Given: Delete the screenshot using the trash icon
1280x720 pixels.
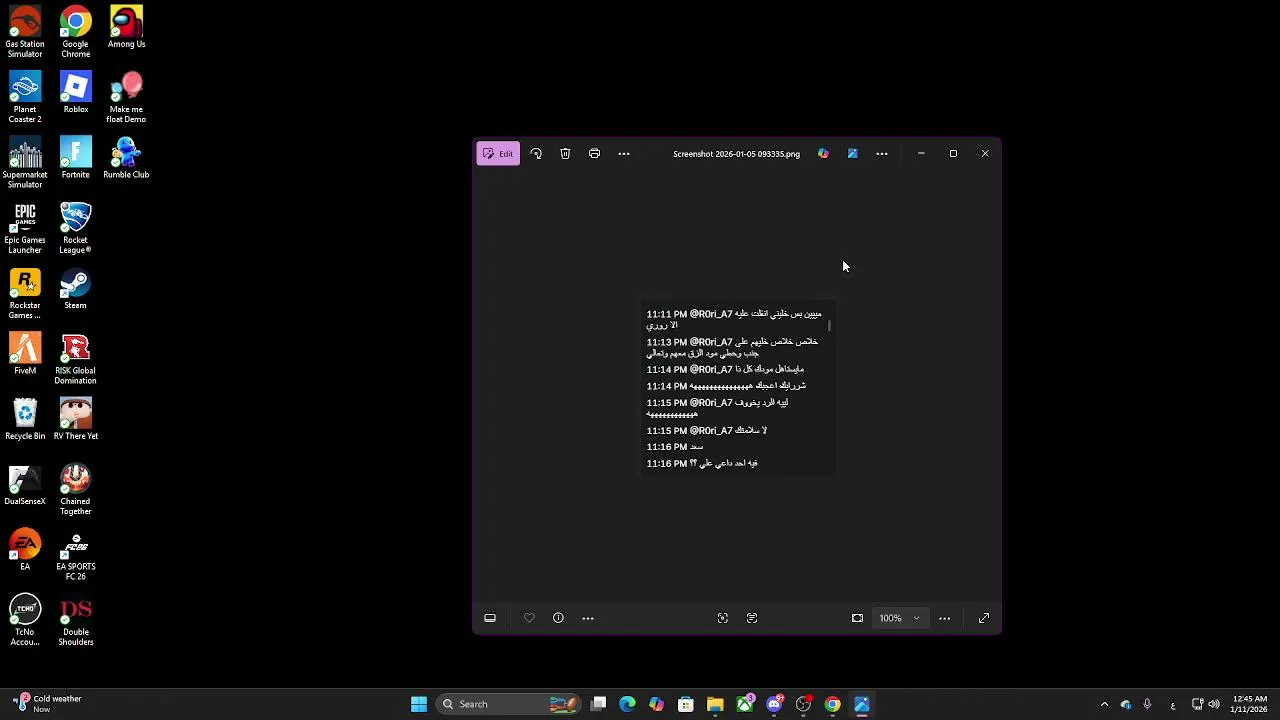Looking at the screenshot, I should point(565,154).
